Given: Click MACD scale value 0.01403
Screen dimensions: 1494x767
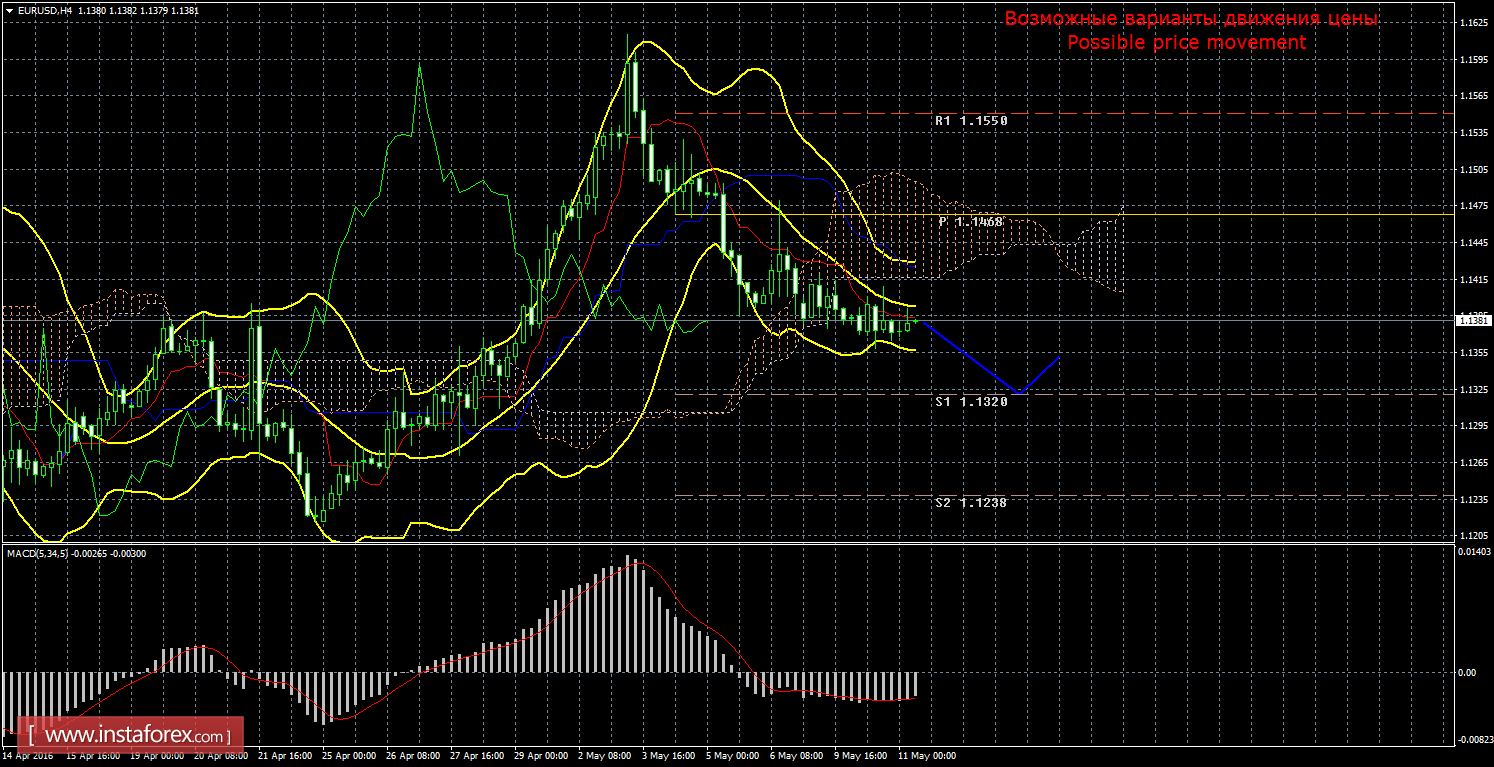Looking at the screenshot, I should click(1475, 552).
